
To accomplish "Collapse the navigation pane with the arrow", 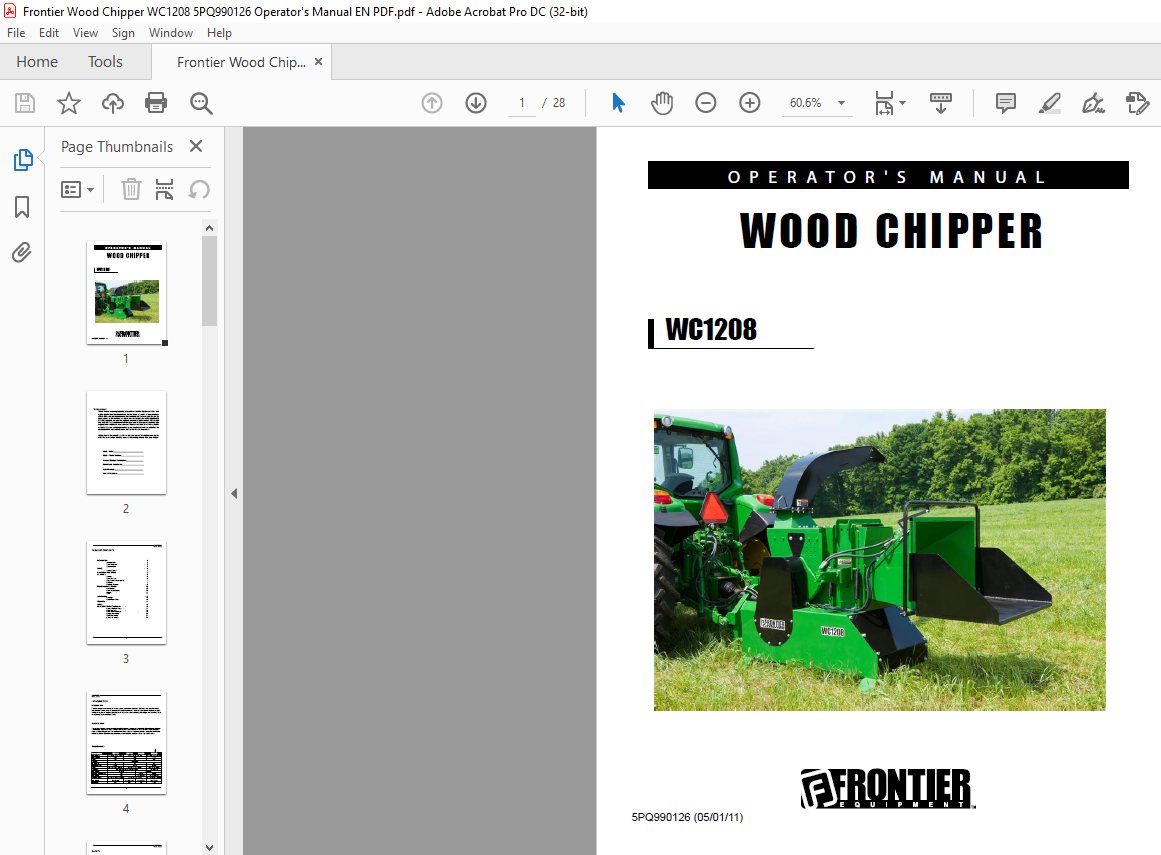I will (x=234, y=493).
